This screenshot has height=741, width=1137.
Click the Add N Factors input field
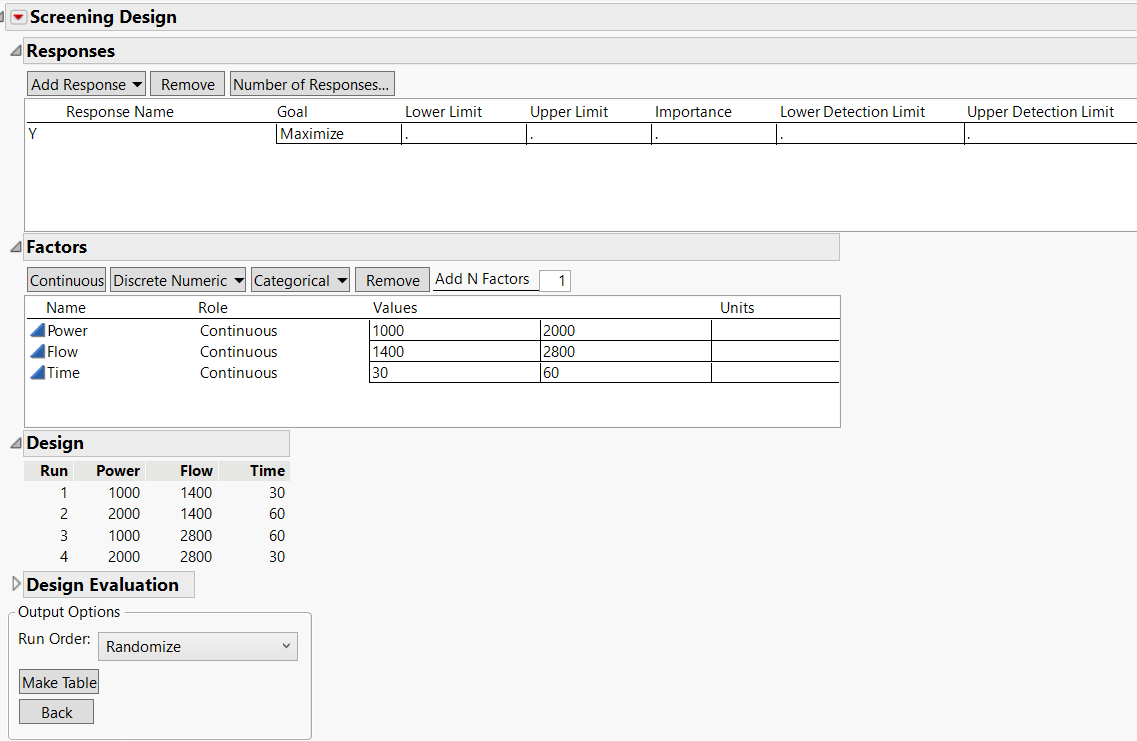click(x=555, y=280)
